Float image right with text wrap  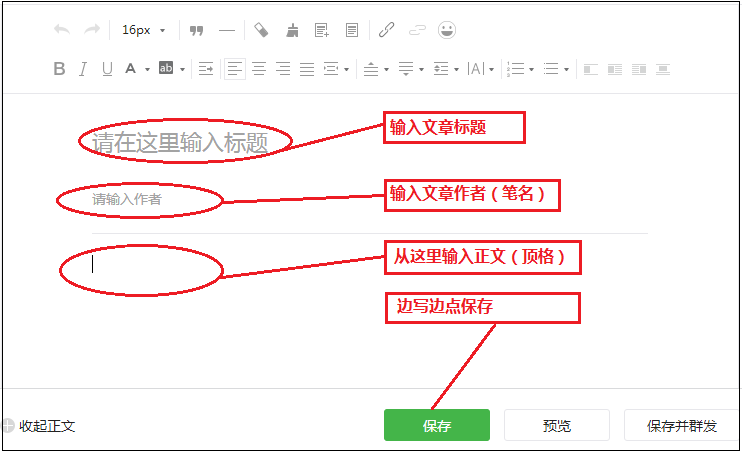point(639,70)
